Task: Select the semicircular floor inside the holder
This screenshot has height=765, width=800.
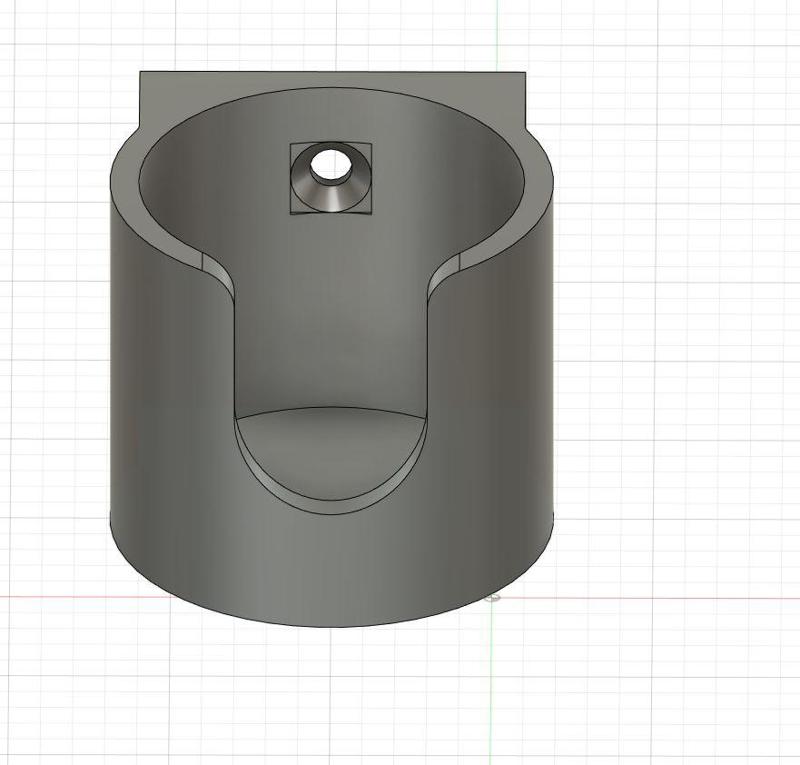Action: [x=331, y=452]
